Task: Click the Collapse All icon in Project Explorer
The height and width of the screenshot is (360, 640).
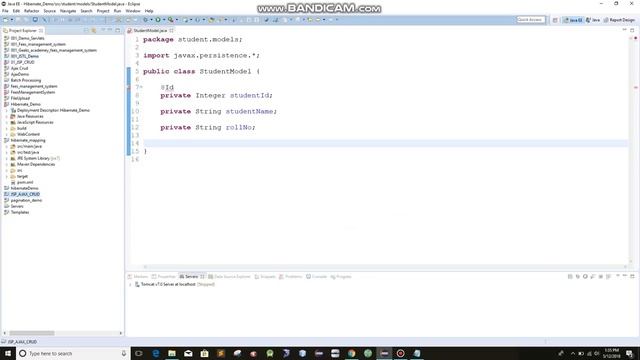Action: point(86,31)
